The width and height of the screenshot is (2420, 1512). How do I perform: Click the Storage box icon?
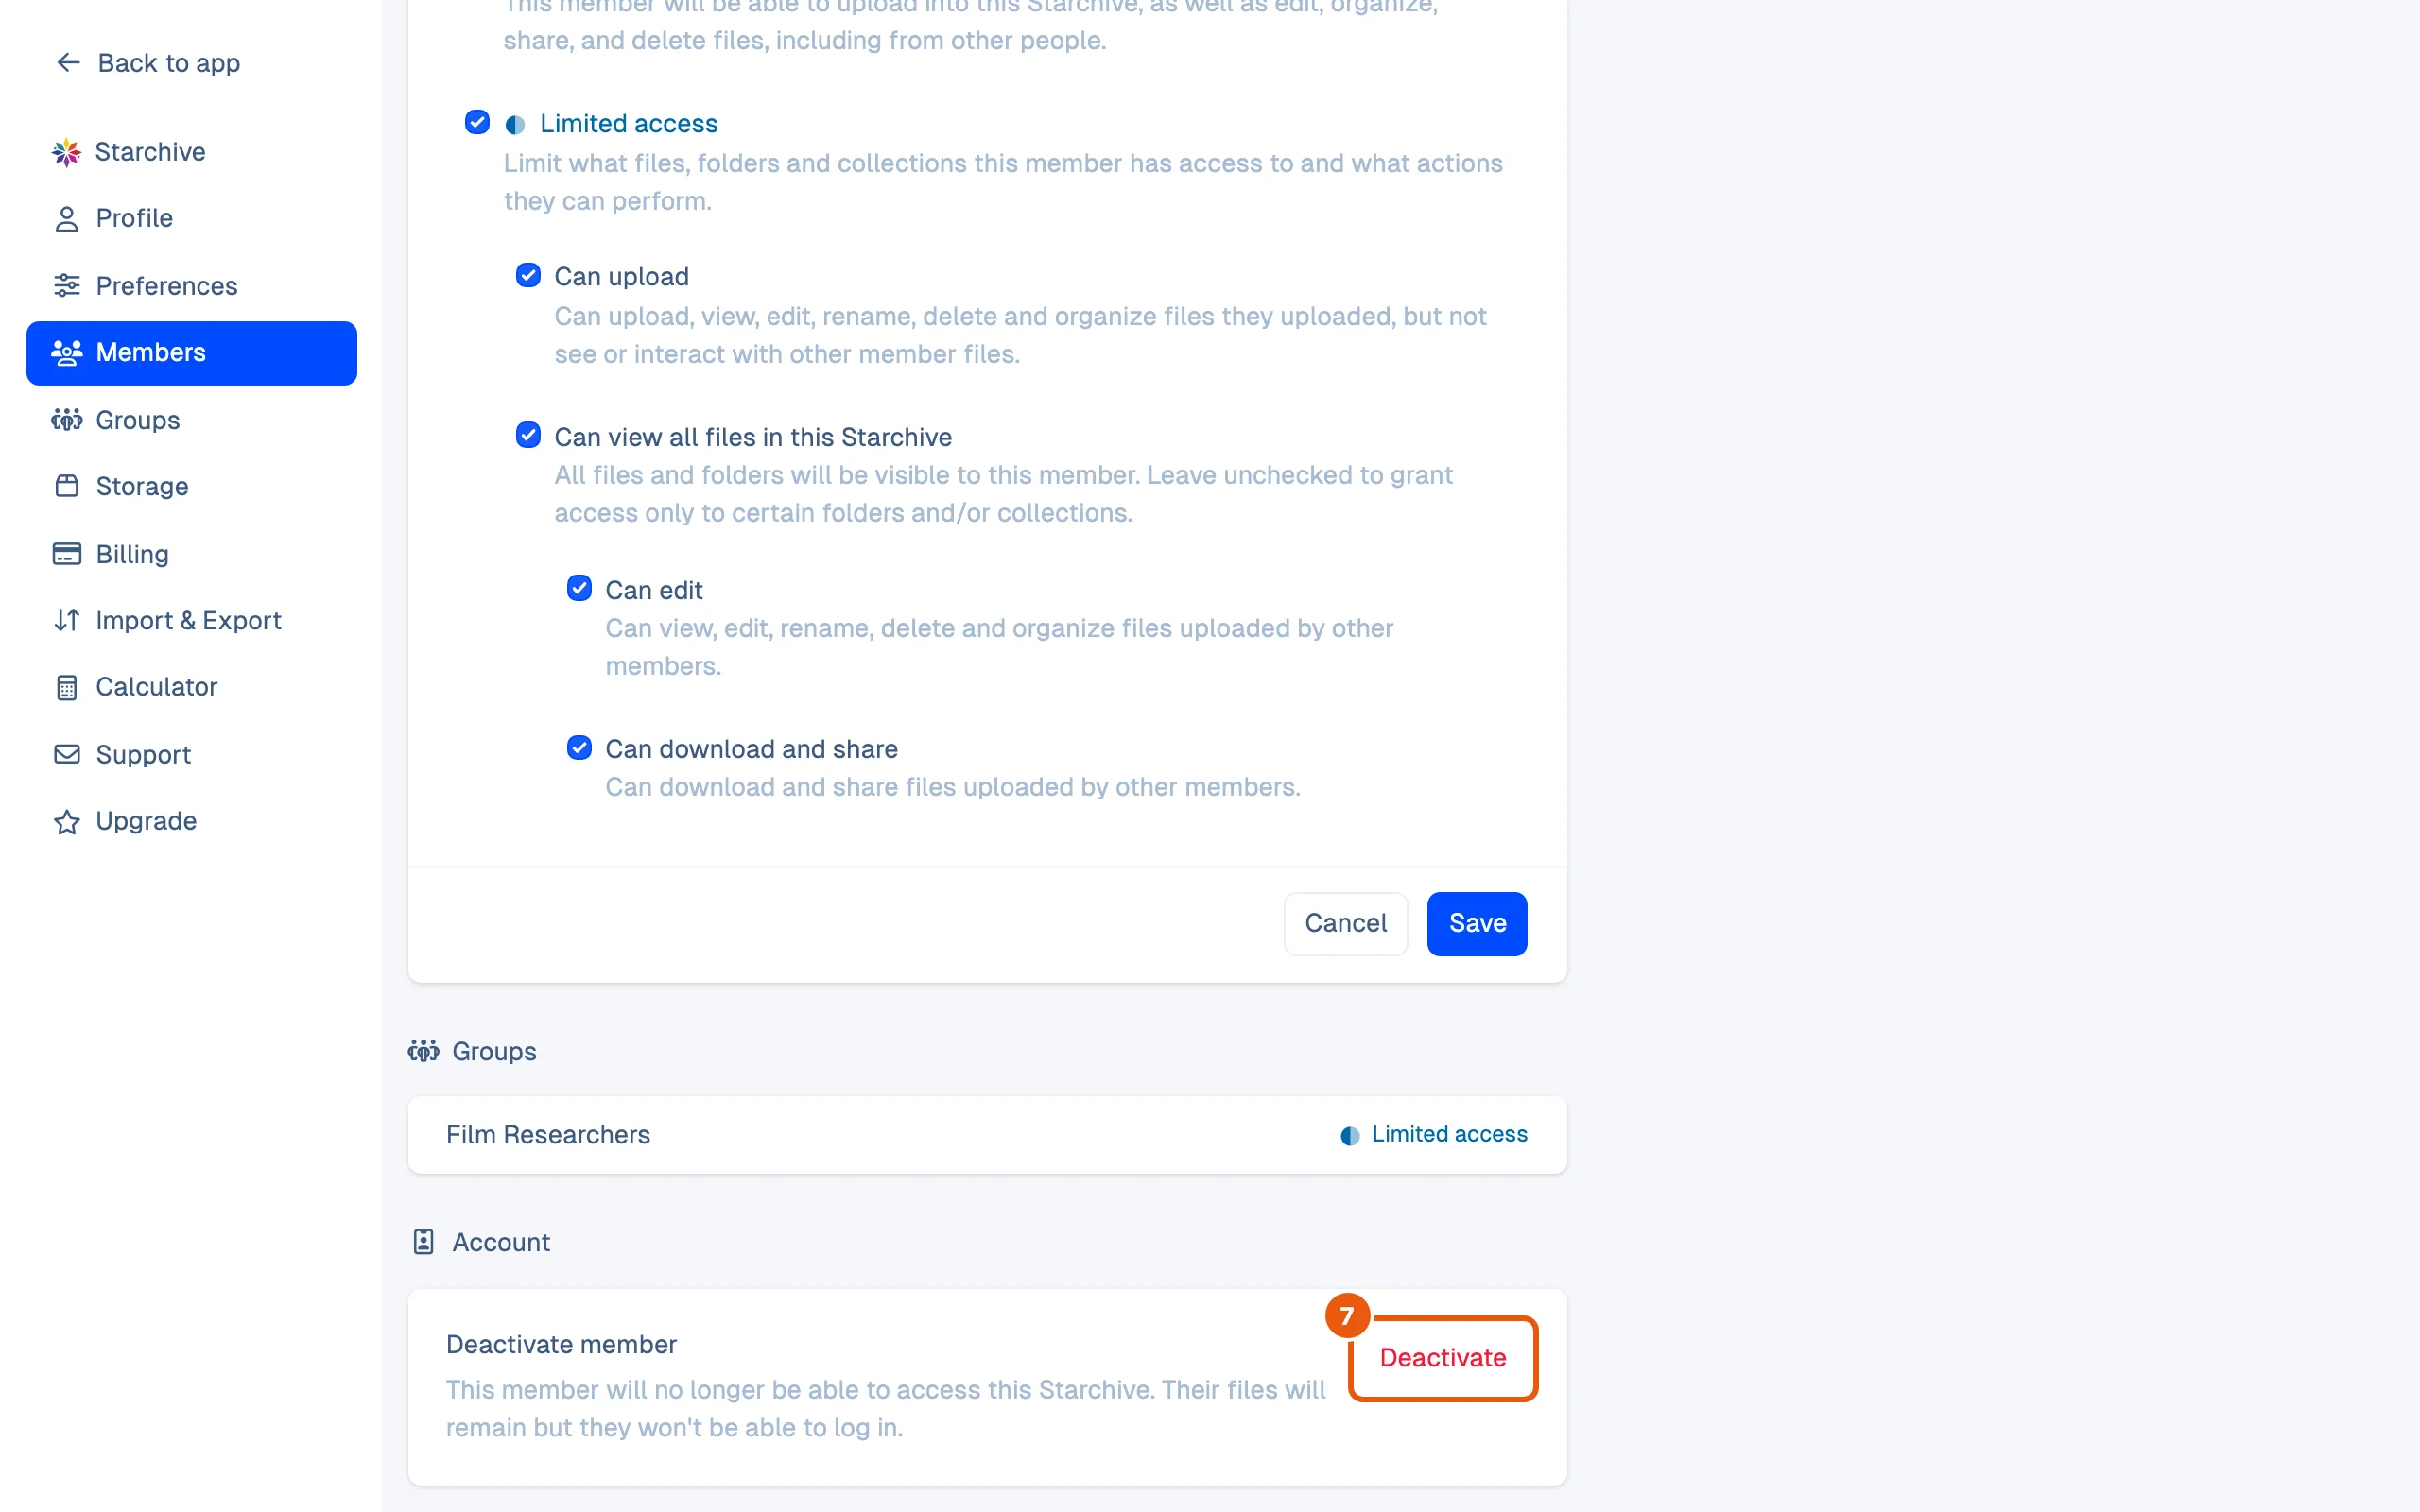click(67, 487)
